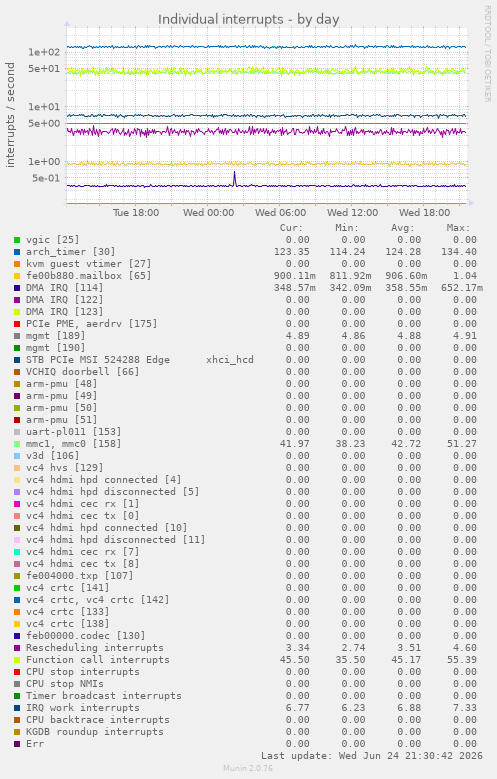Image resolution: width=497 pixels, height=779 pixels.
Task: Click the 'Max:' column header
Action: [458, 228]
